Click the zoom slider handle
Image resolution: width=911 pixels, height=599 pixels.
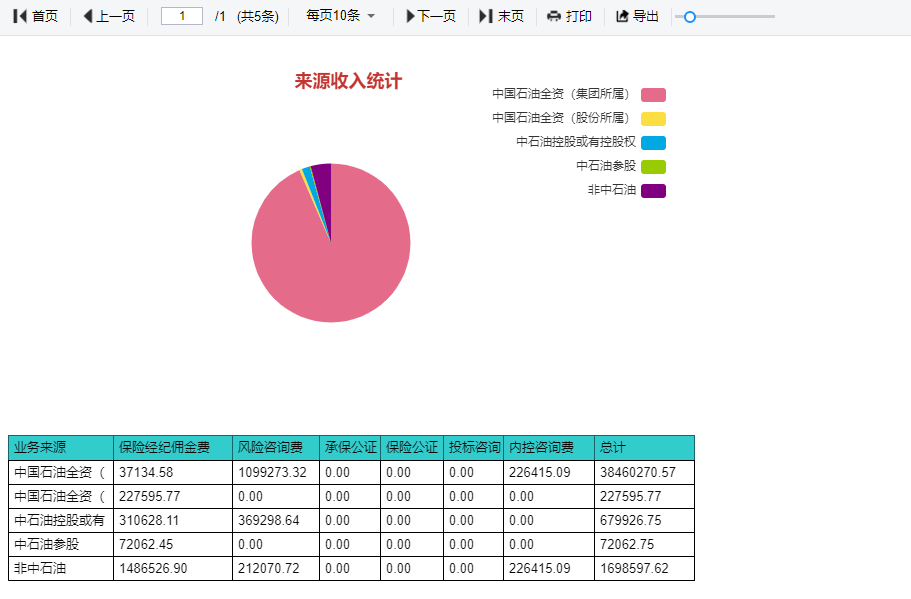(x=691, y=15)
